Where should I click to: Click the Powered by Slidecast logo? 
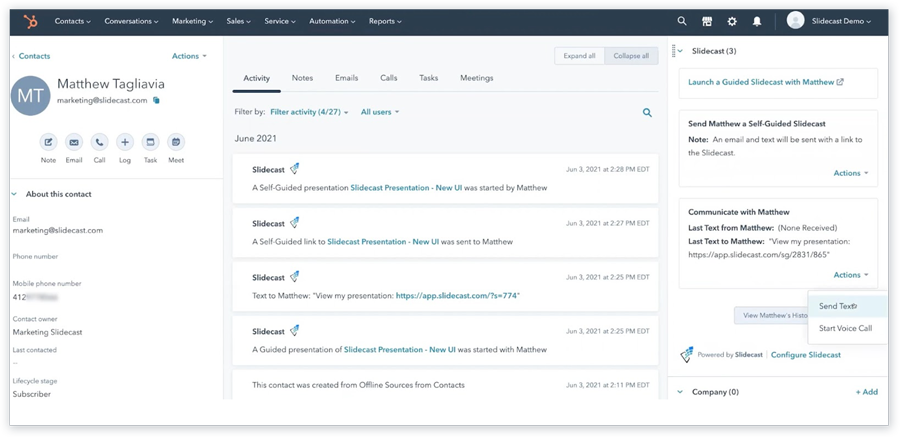click(687, 355)
